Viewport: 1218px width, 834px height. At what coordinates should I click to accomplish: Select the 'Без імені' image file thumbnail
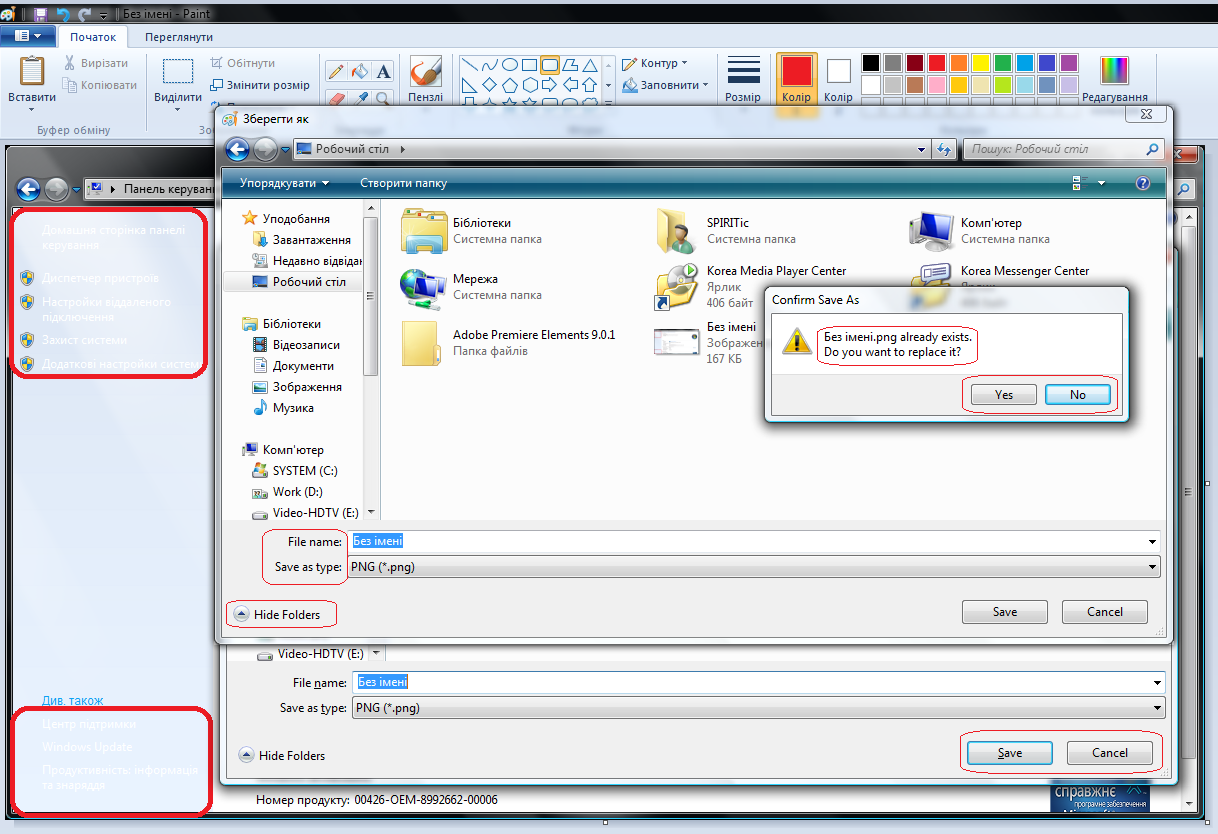coord(677,343)
